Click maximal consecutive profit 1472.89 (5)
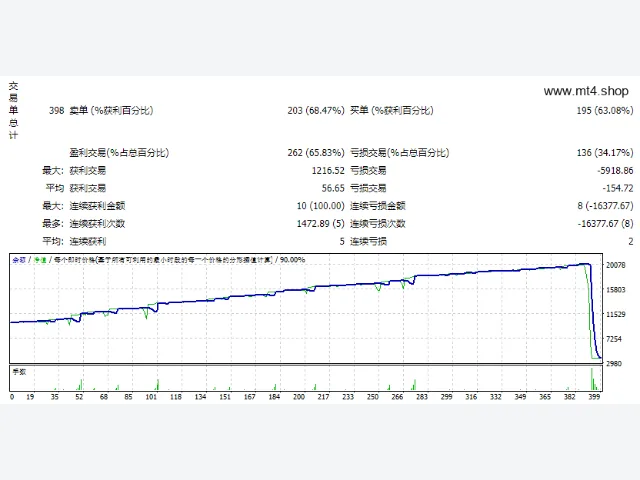 [320, 224]
